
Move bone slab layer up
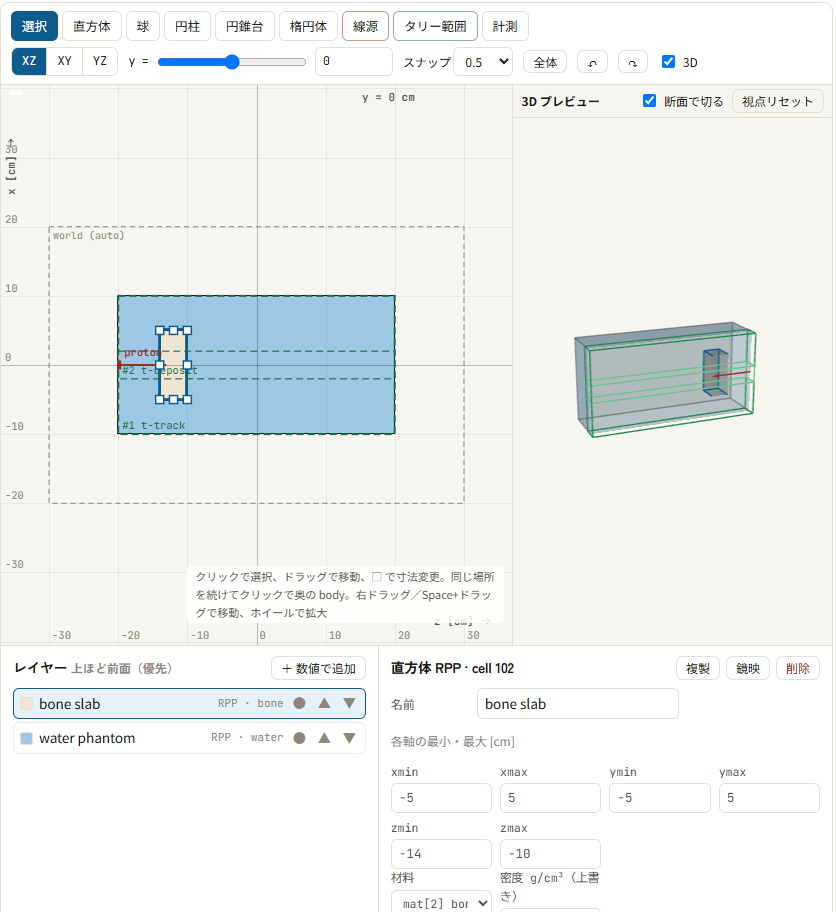[x=325, y=703]
